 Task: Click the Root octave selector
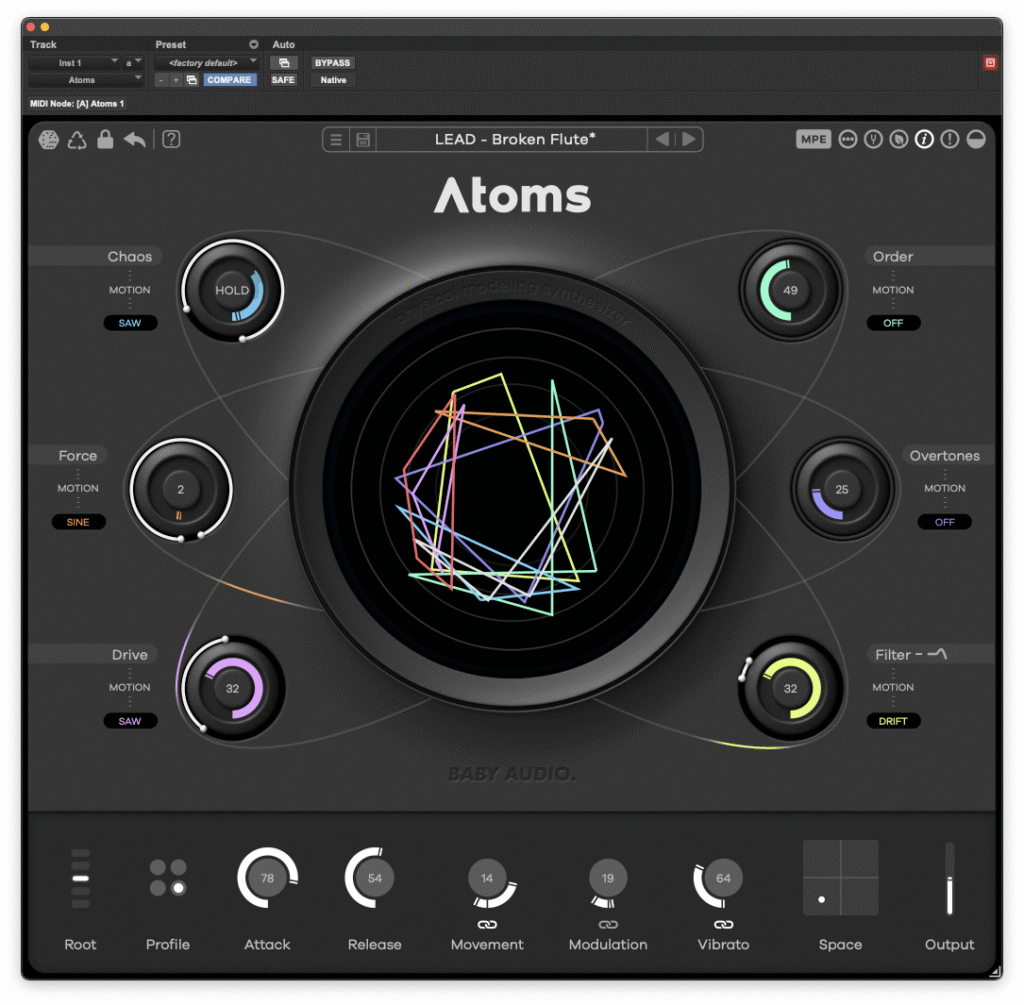[x=80, y=879]
